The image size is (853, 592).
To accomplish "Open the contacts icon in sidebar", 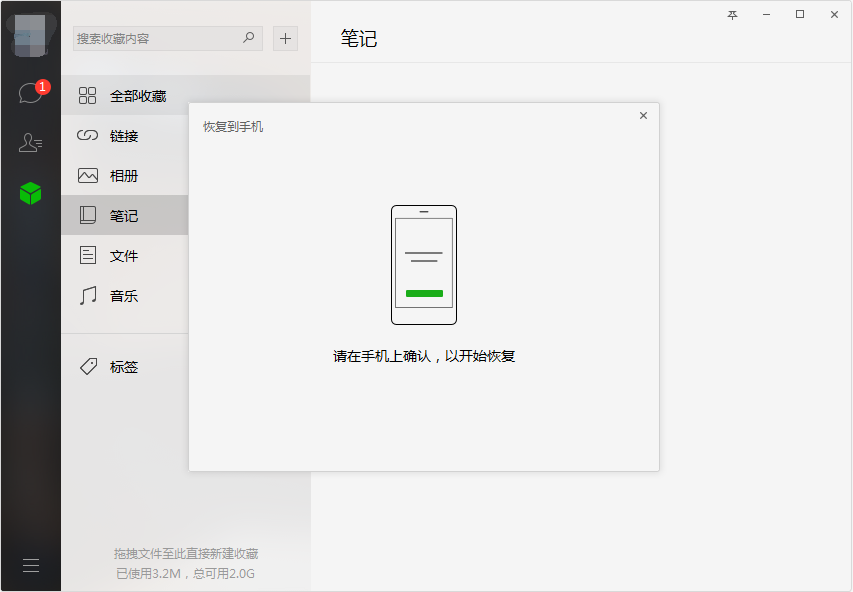I will click(30, 143).
